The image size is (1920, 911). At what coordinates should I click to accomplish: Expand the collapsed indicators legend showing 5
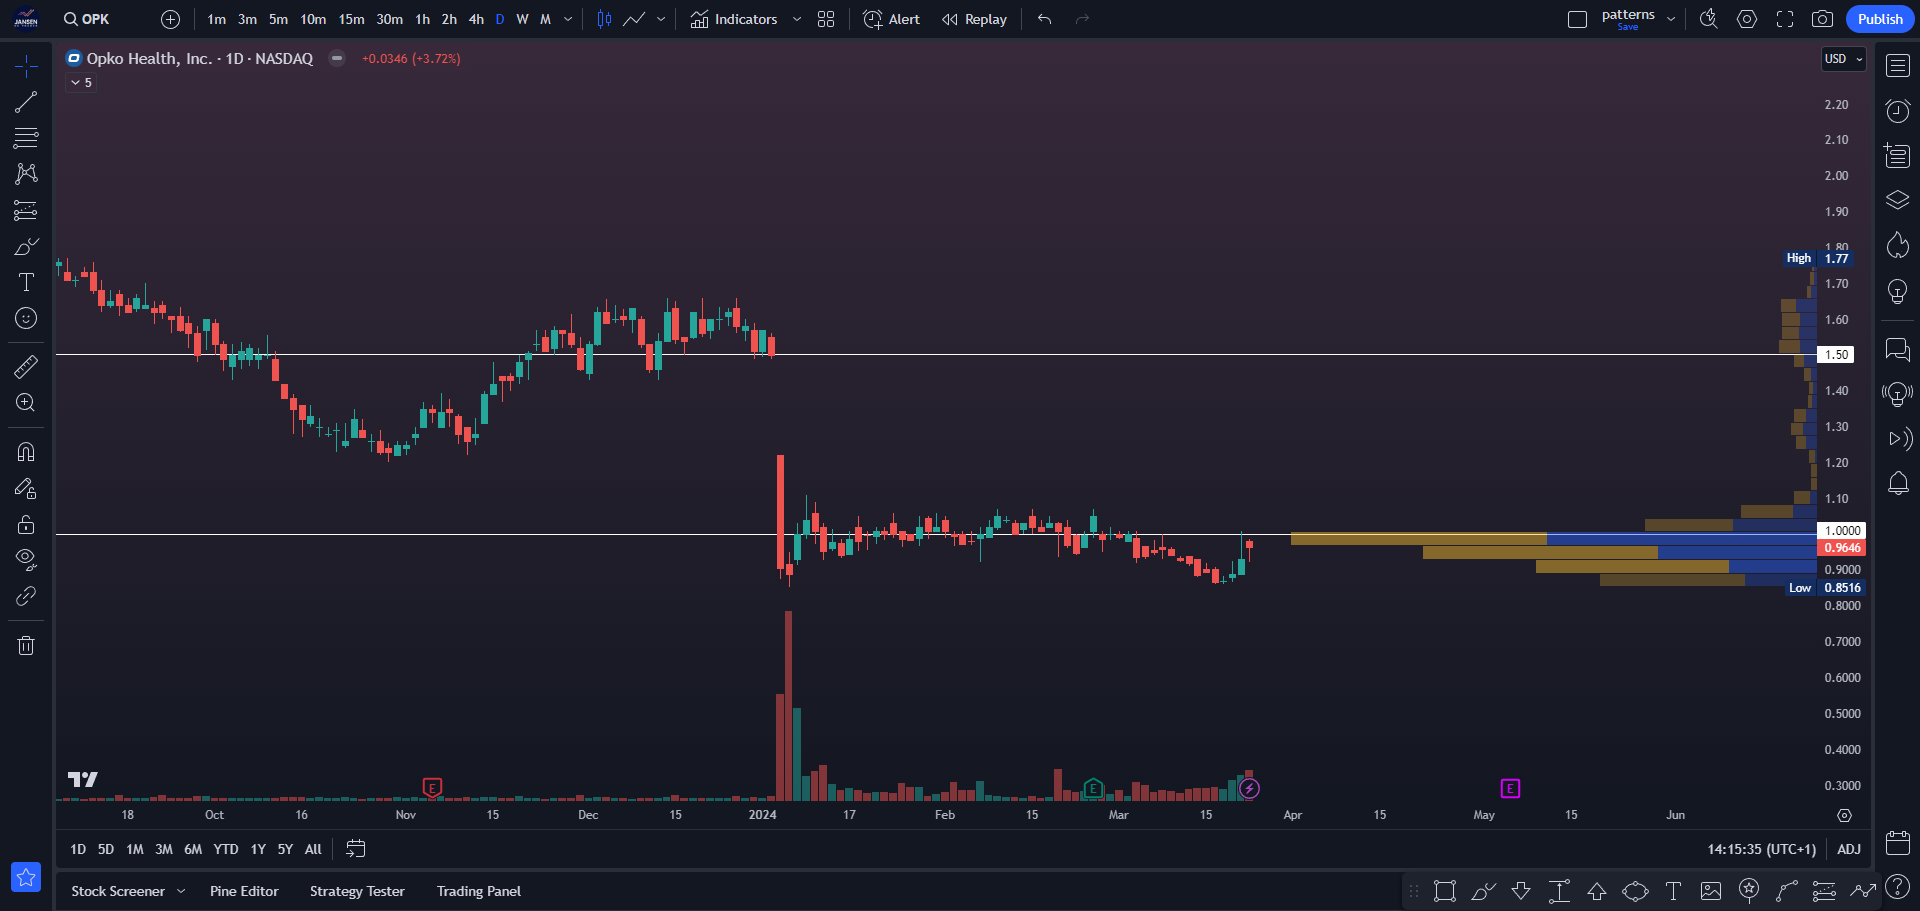point(81,83)
